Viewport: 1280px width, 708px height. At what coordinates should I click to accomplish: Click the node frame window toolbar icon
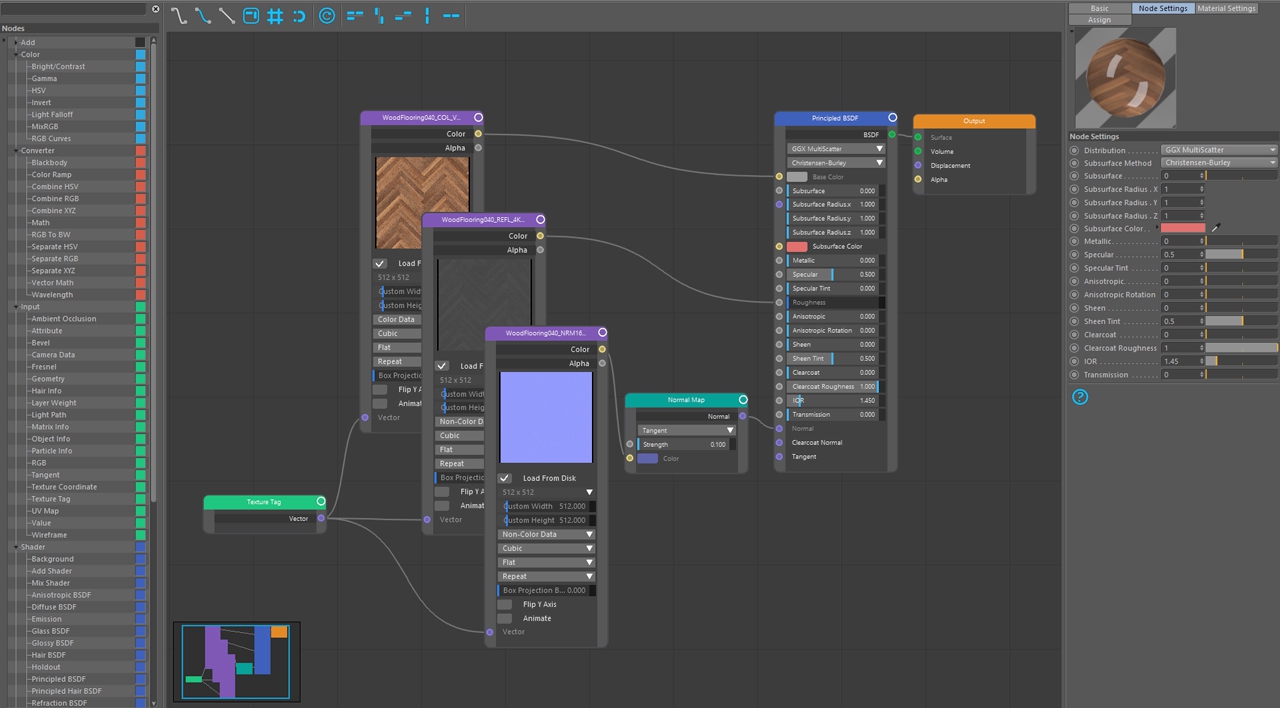point(251,16)
